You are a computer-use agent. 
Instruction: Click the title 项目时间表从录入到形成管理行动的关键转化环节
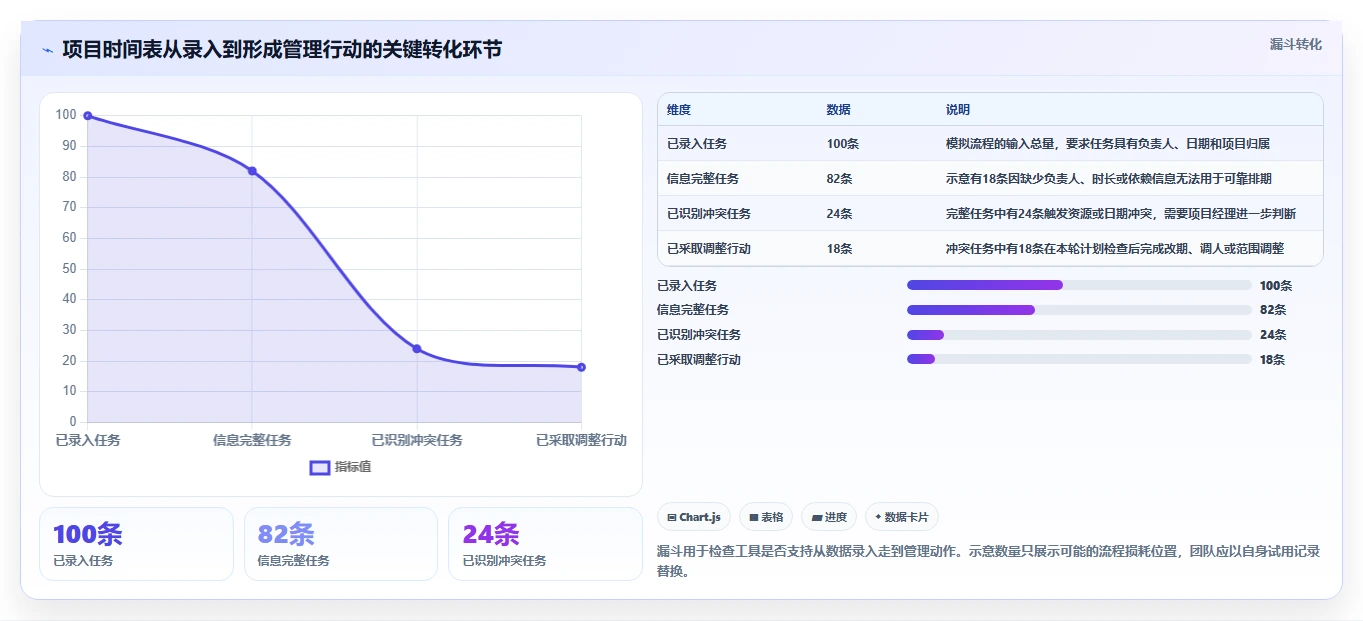click(x=282, y=50)
